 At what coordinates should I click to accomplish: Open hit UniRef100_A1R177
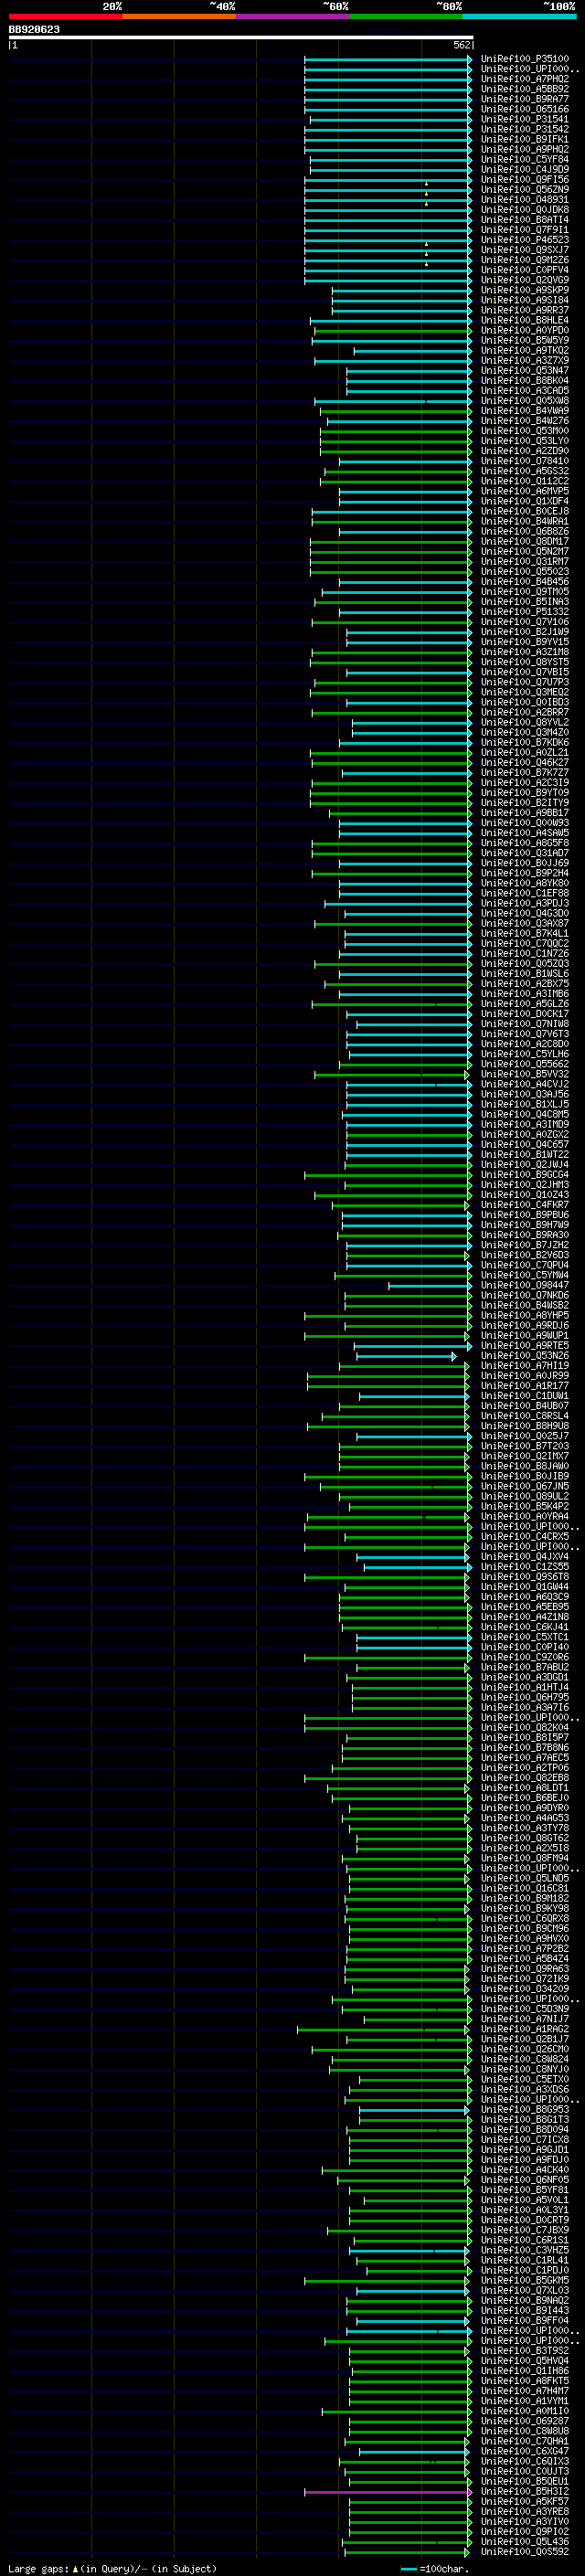click(524, 1385)
